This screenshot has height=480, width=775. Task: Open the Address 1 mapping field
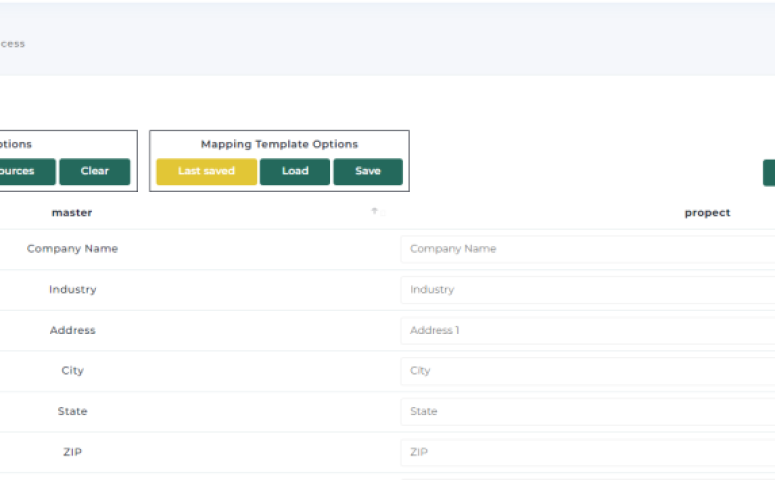pos(587,330)
